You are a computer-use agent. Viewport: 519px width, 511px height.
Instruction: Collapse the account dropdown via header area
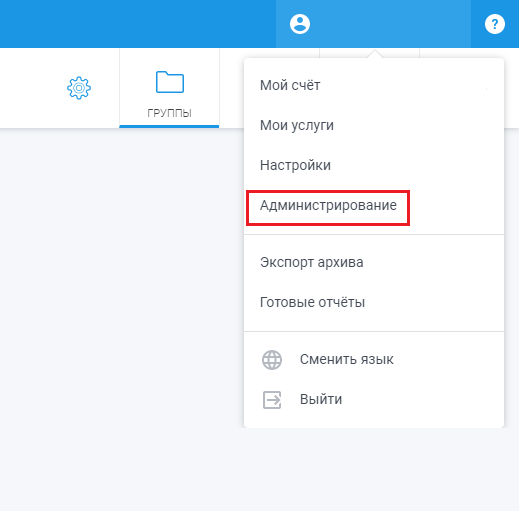[373, 24]
